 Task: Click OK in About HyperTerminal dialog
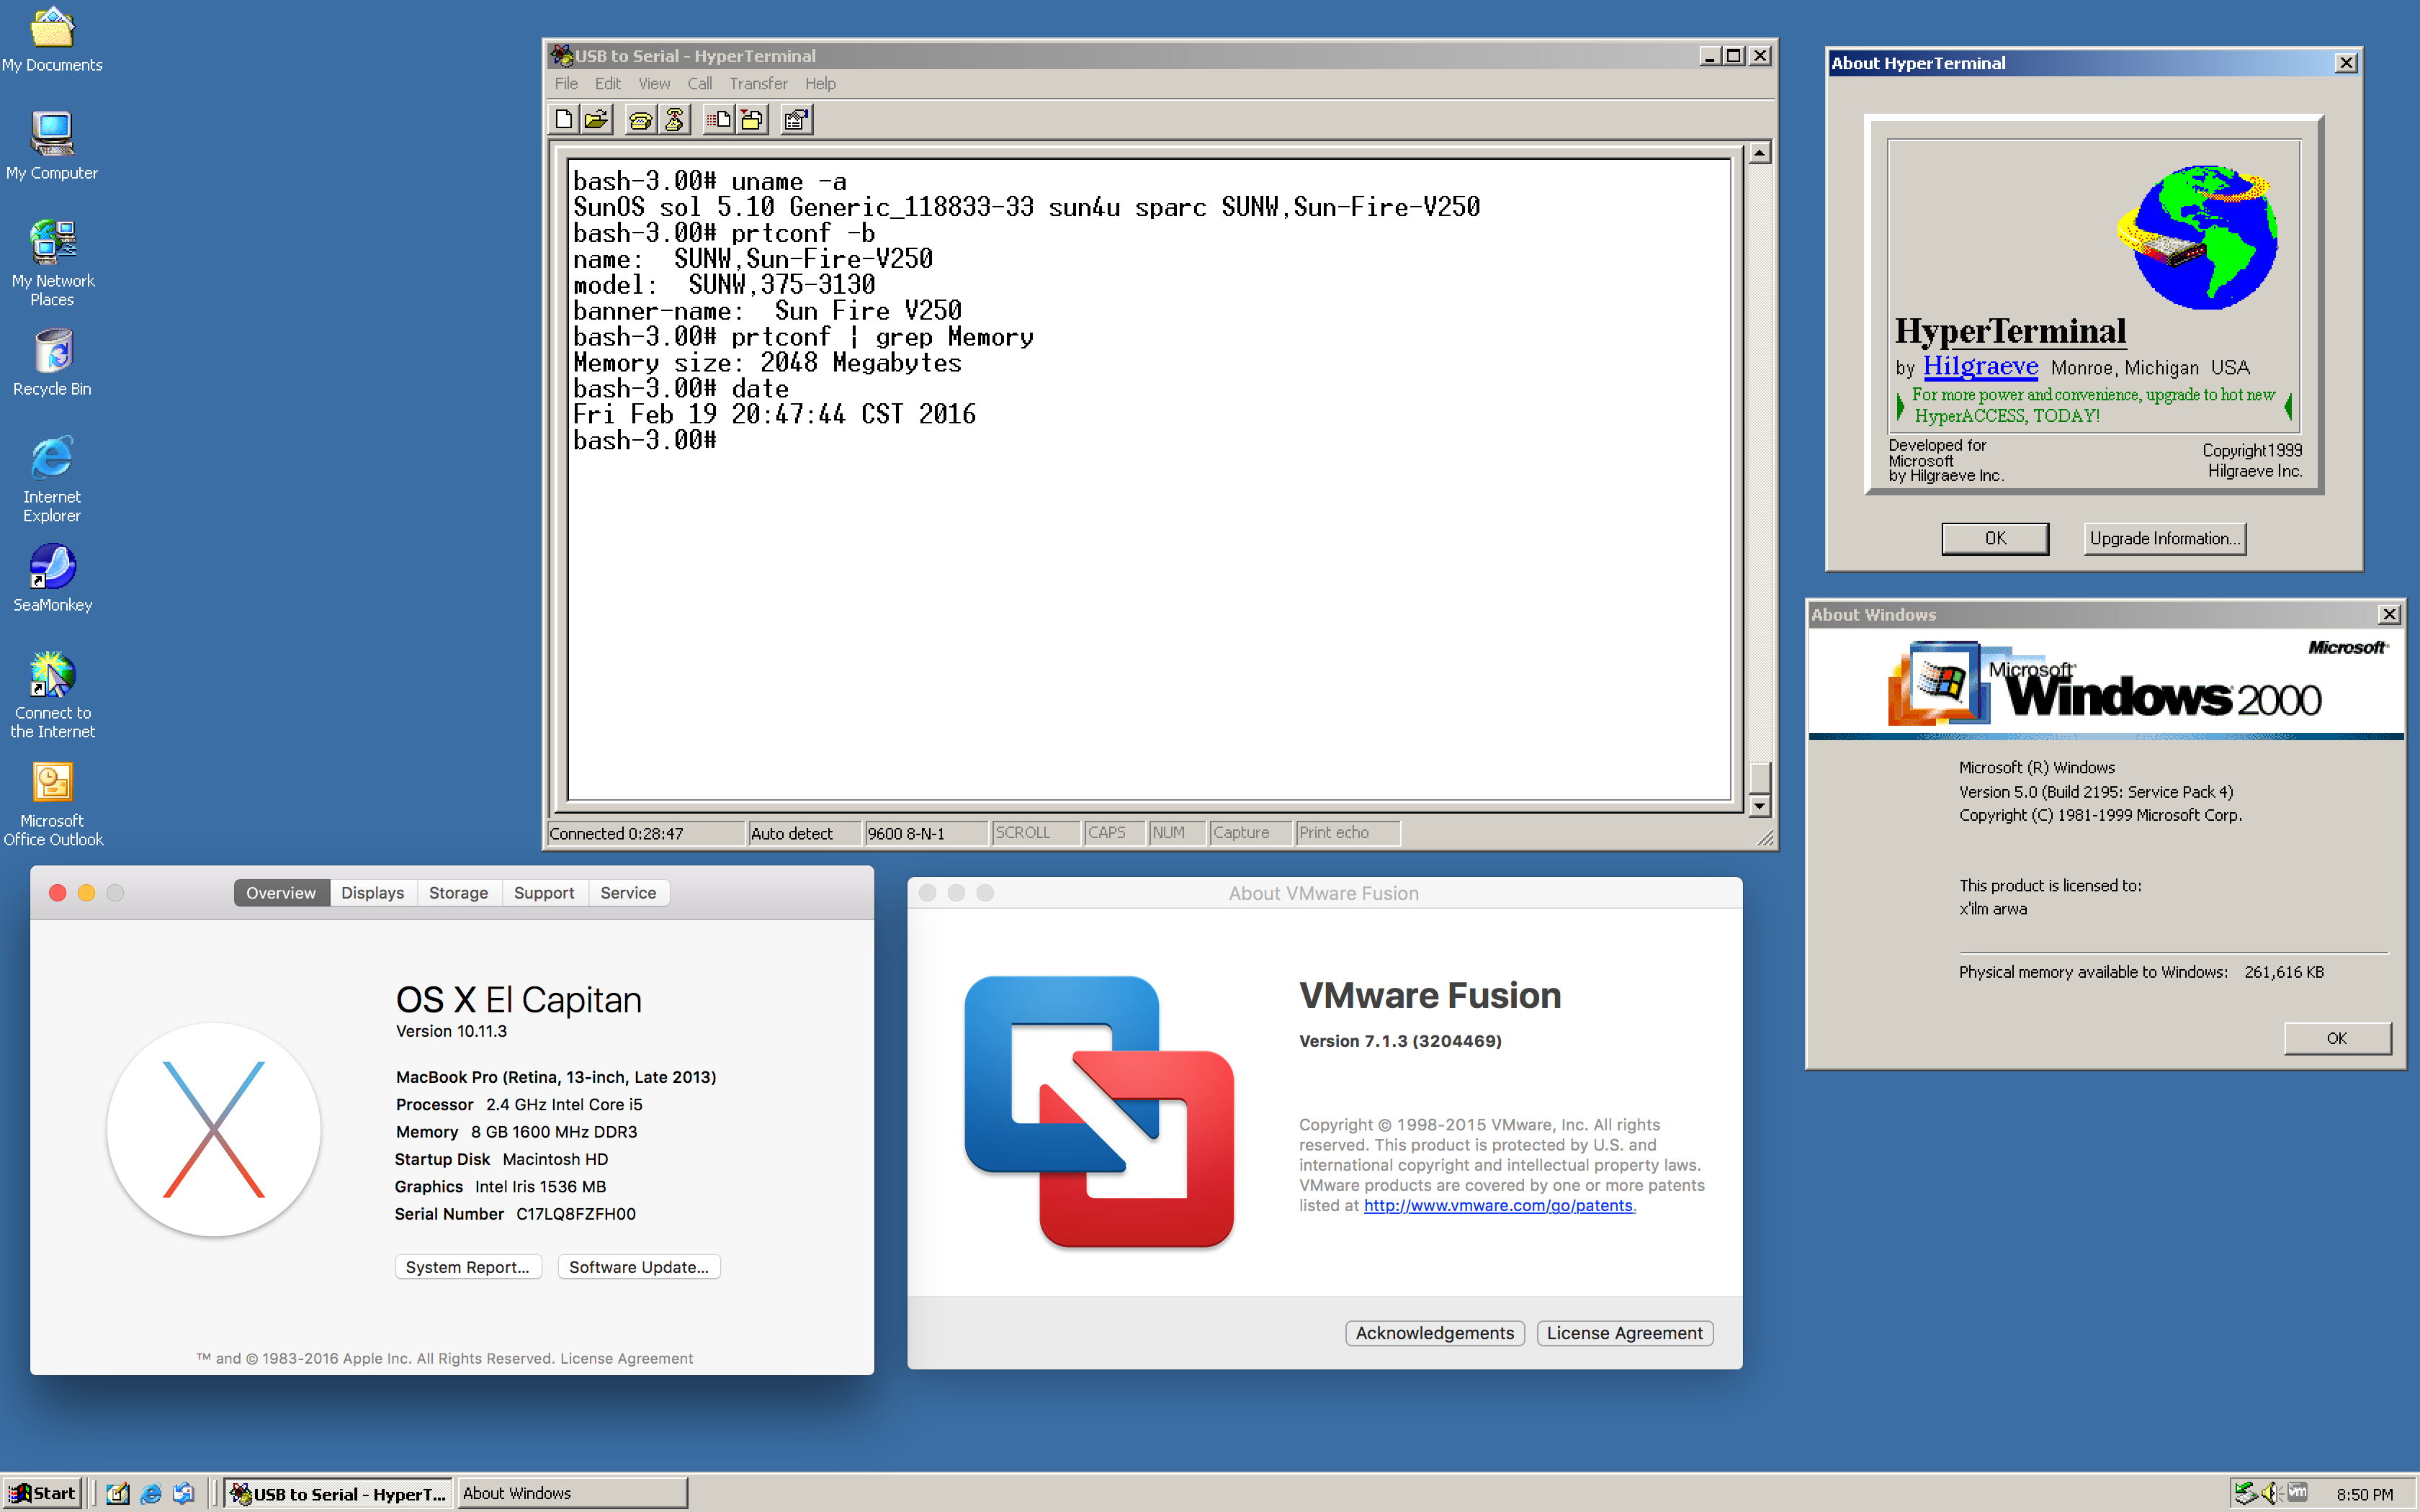pos(1995,538)
